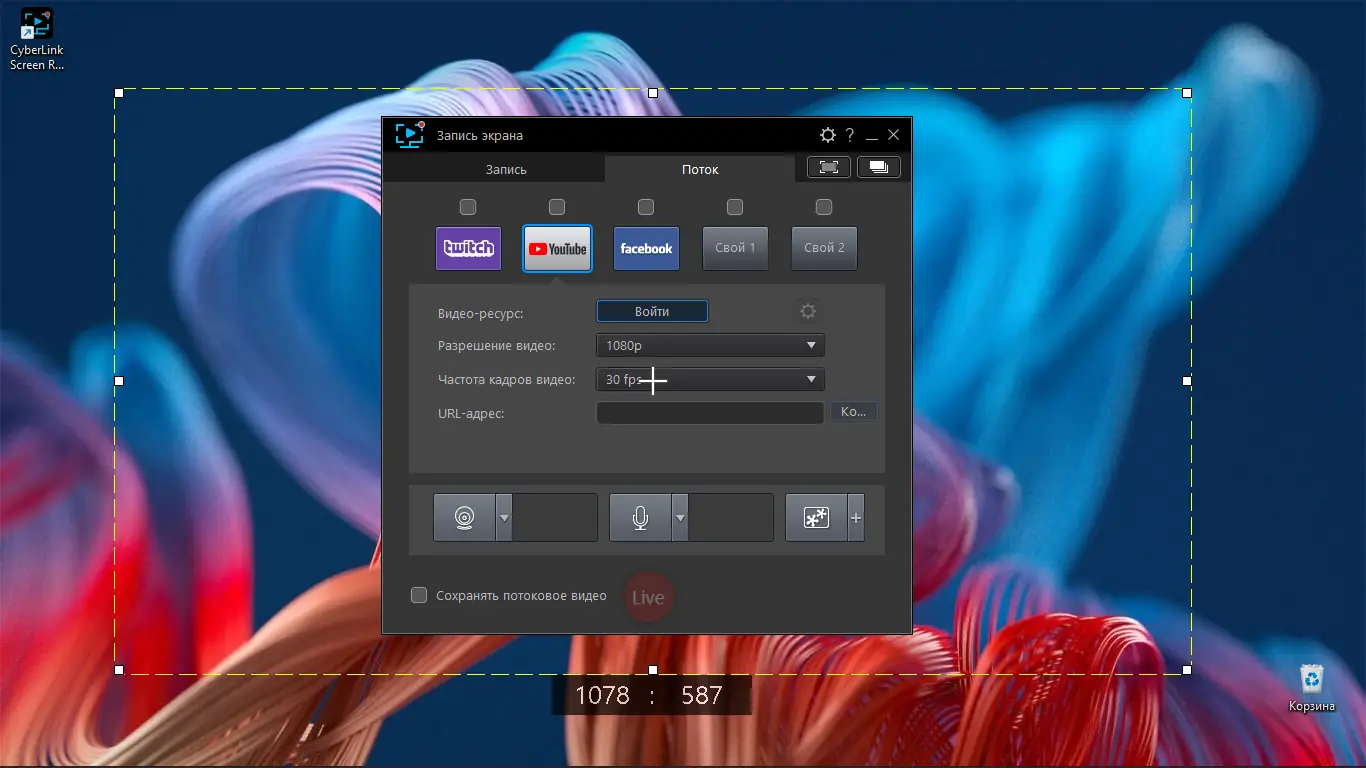Click the URL-адрес input field
1366x768 pixels.
[710, 413]
